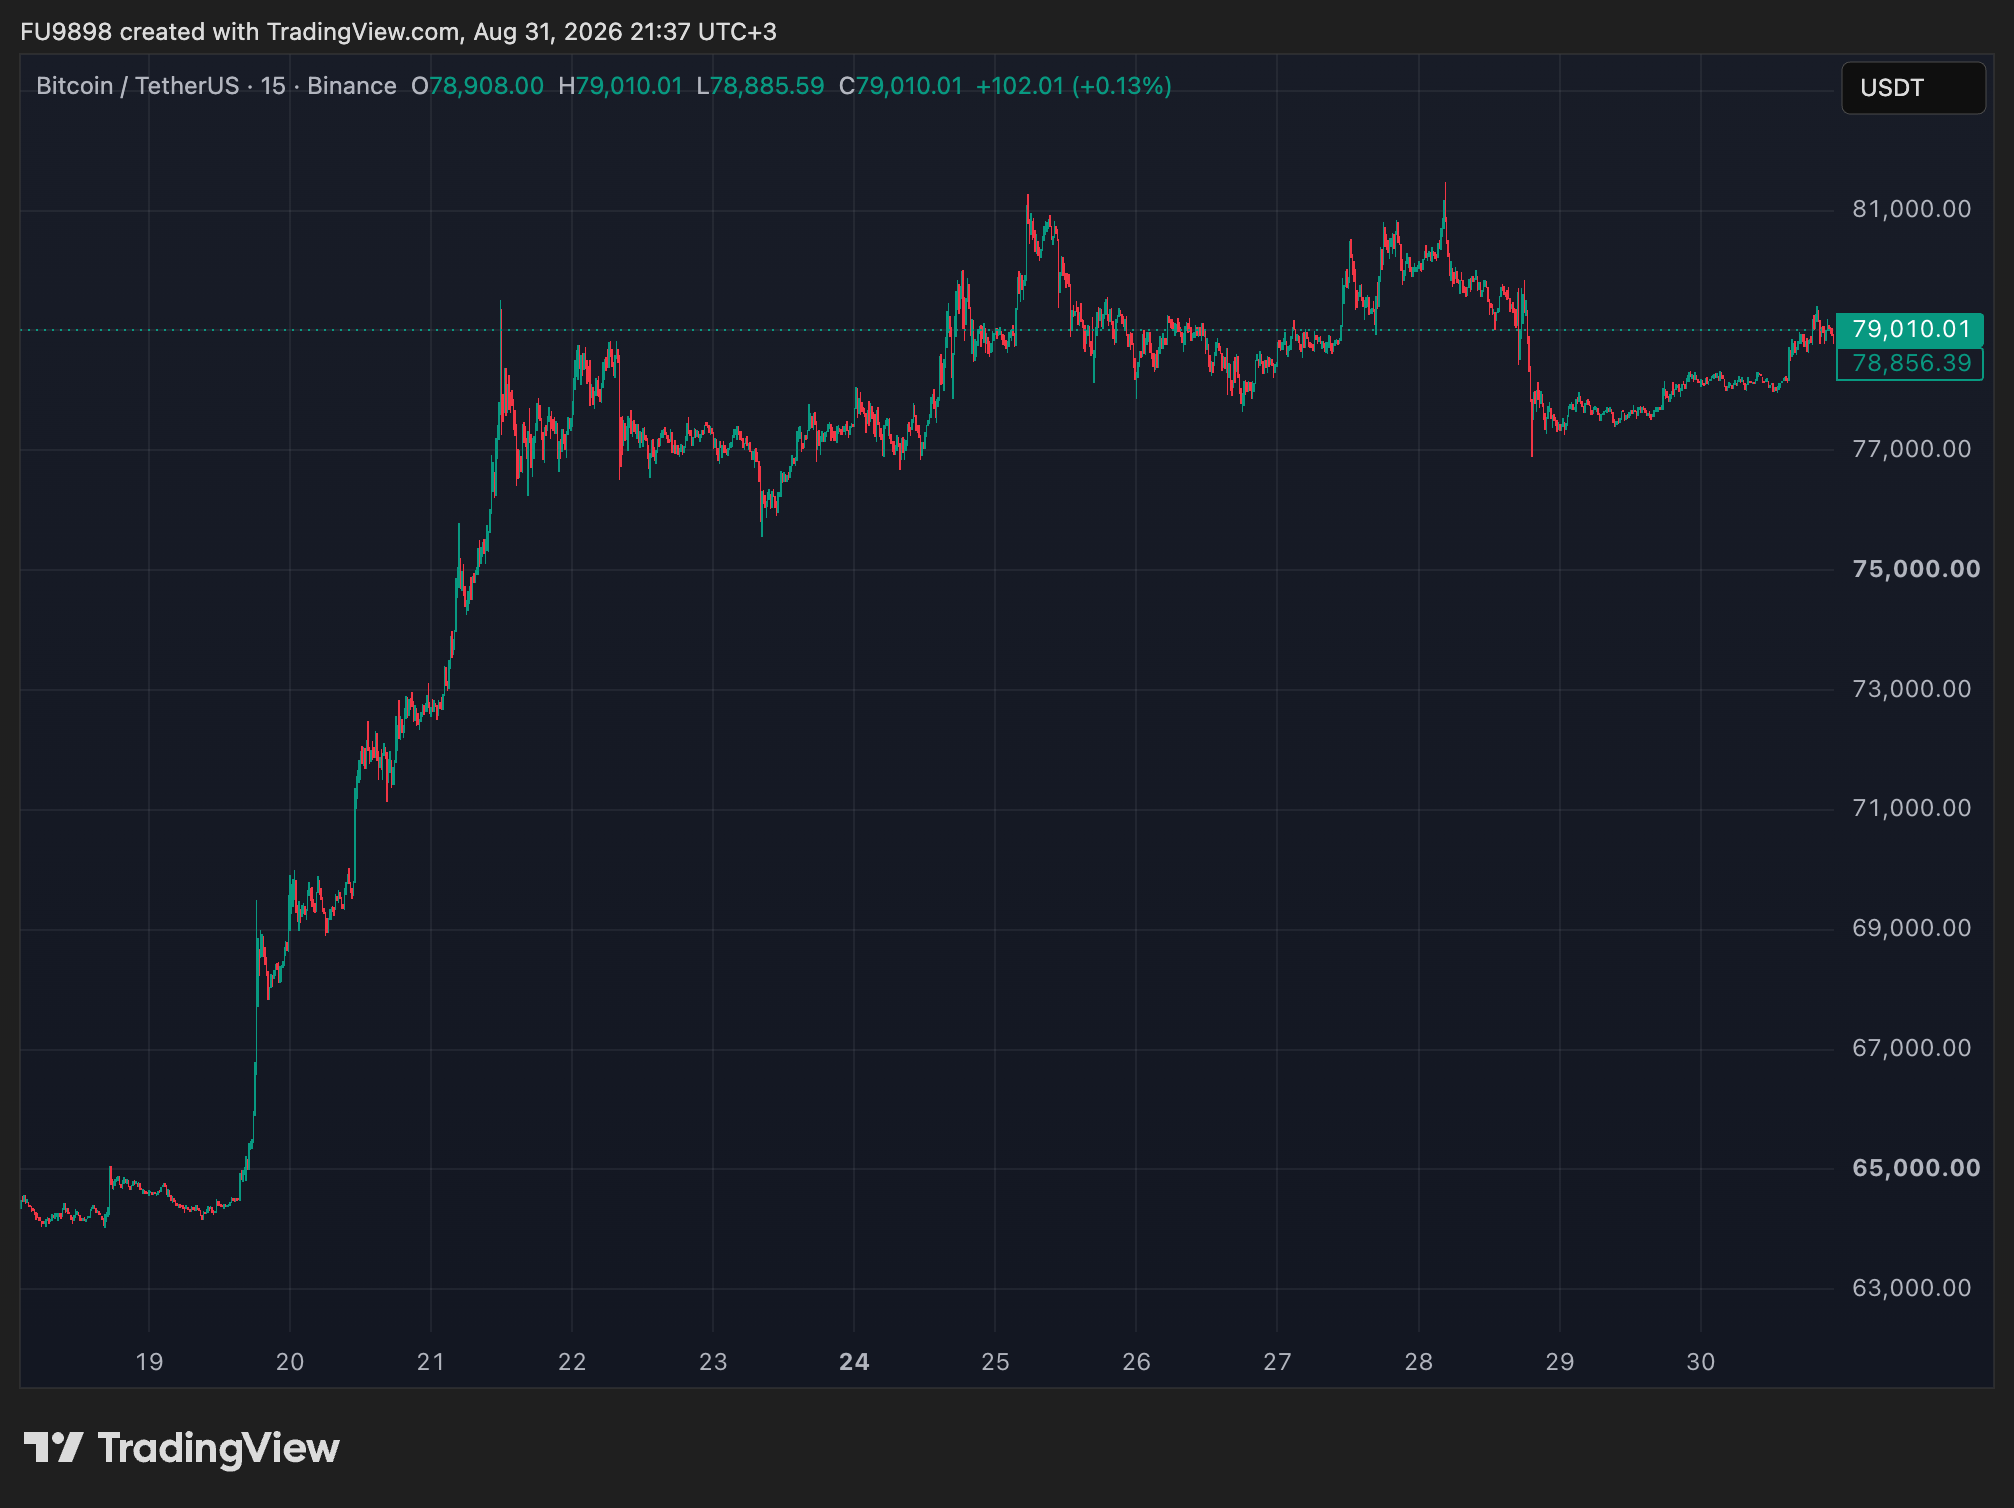Click the 63,000.00 price axis label
Screen dimensions: 2014x1508
click(1912, 1288)
